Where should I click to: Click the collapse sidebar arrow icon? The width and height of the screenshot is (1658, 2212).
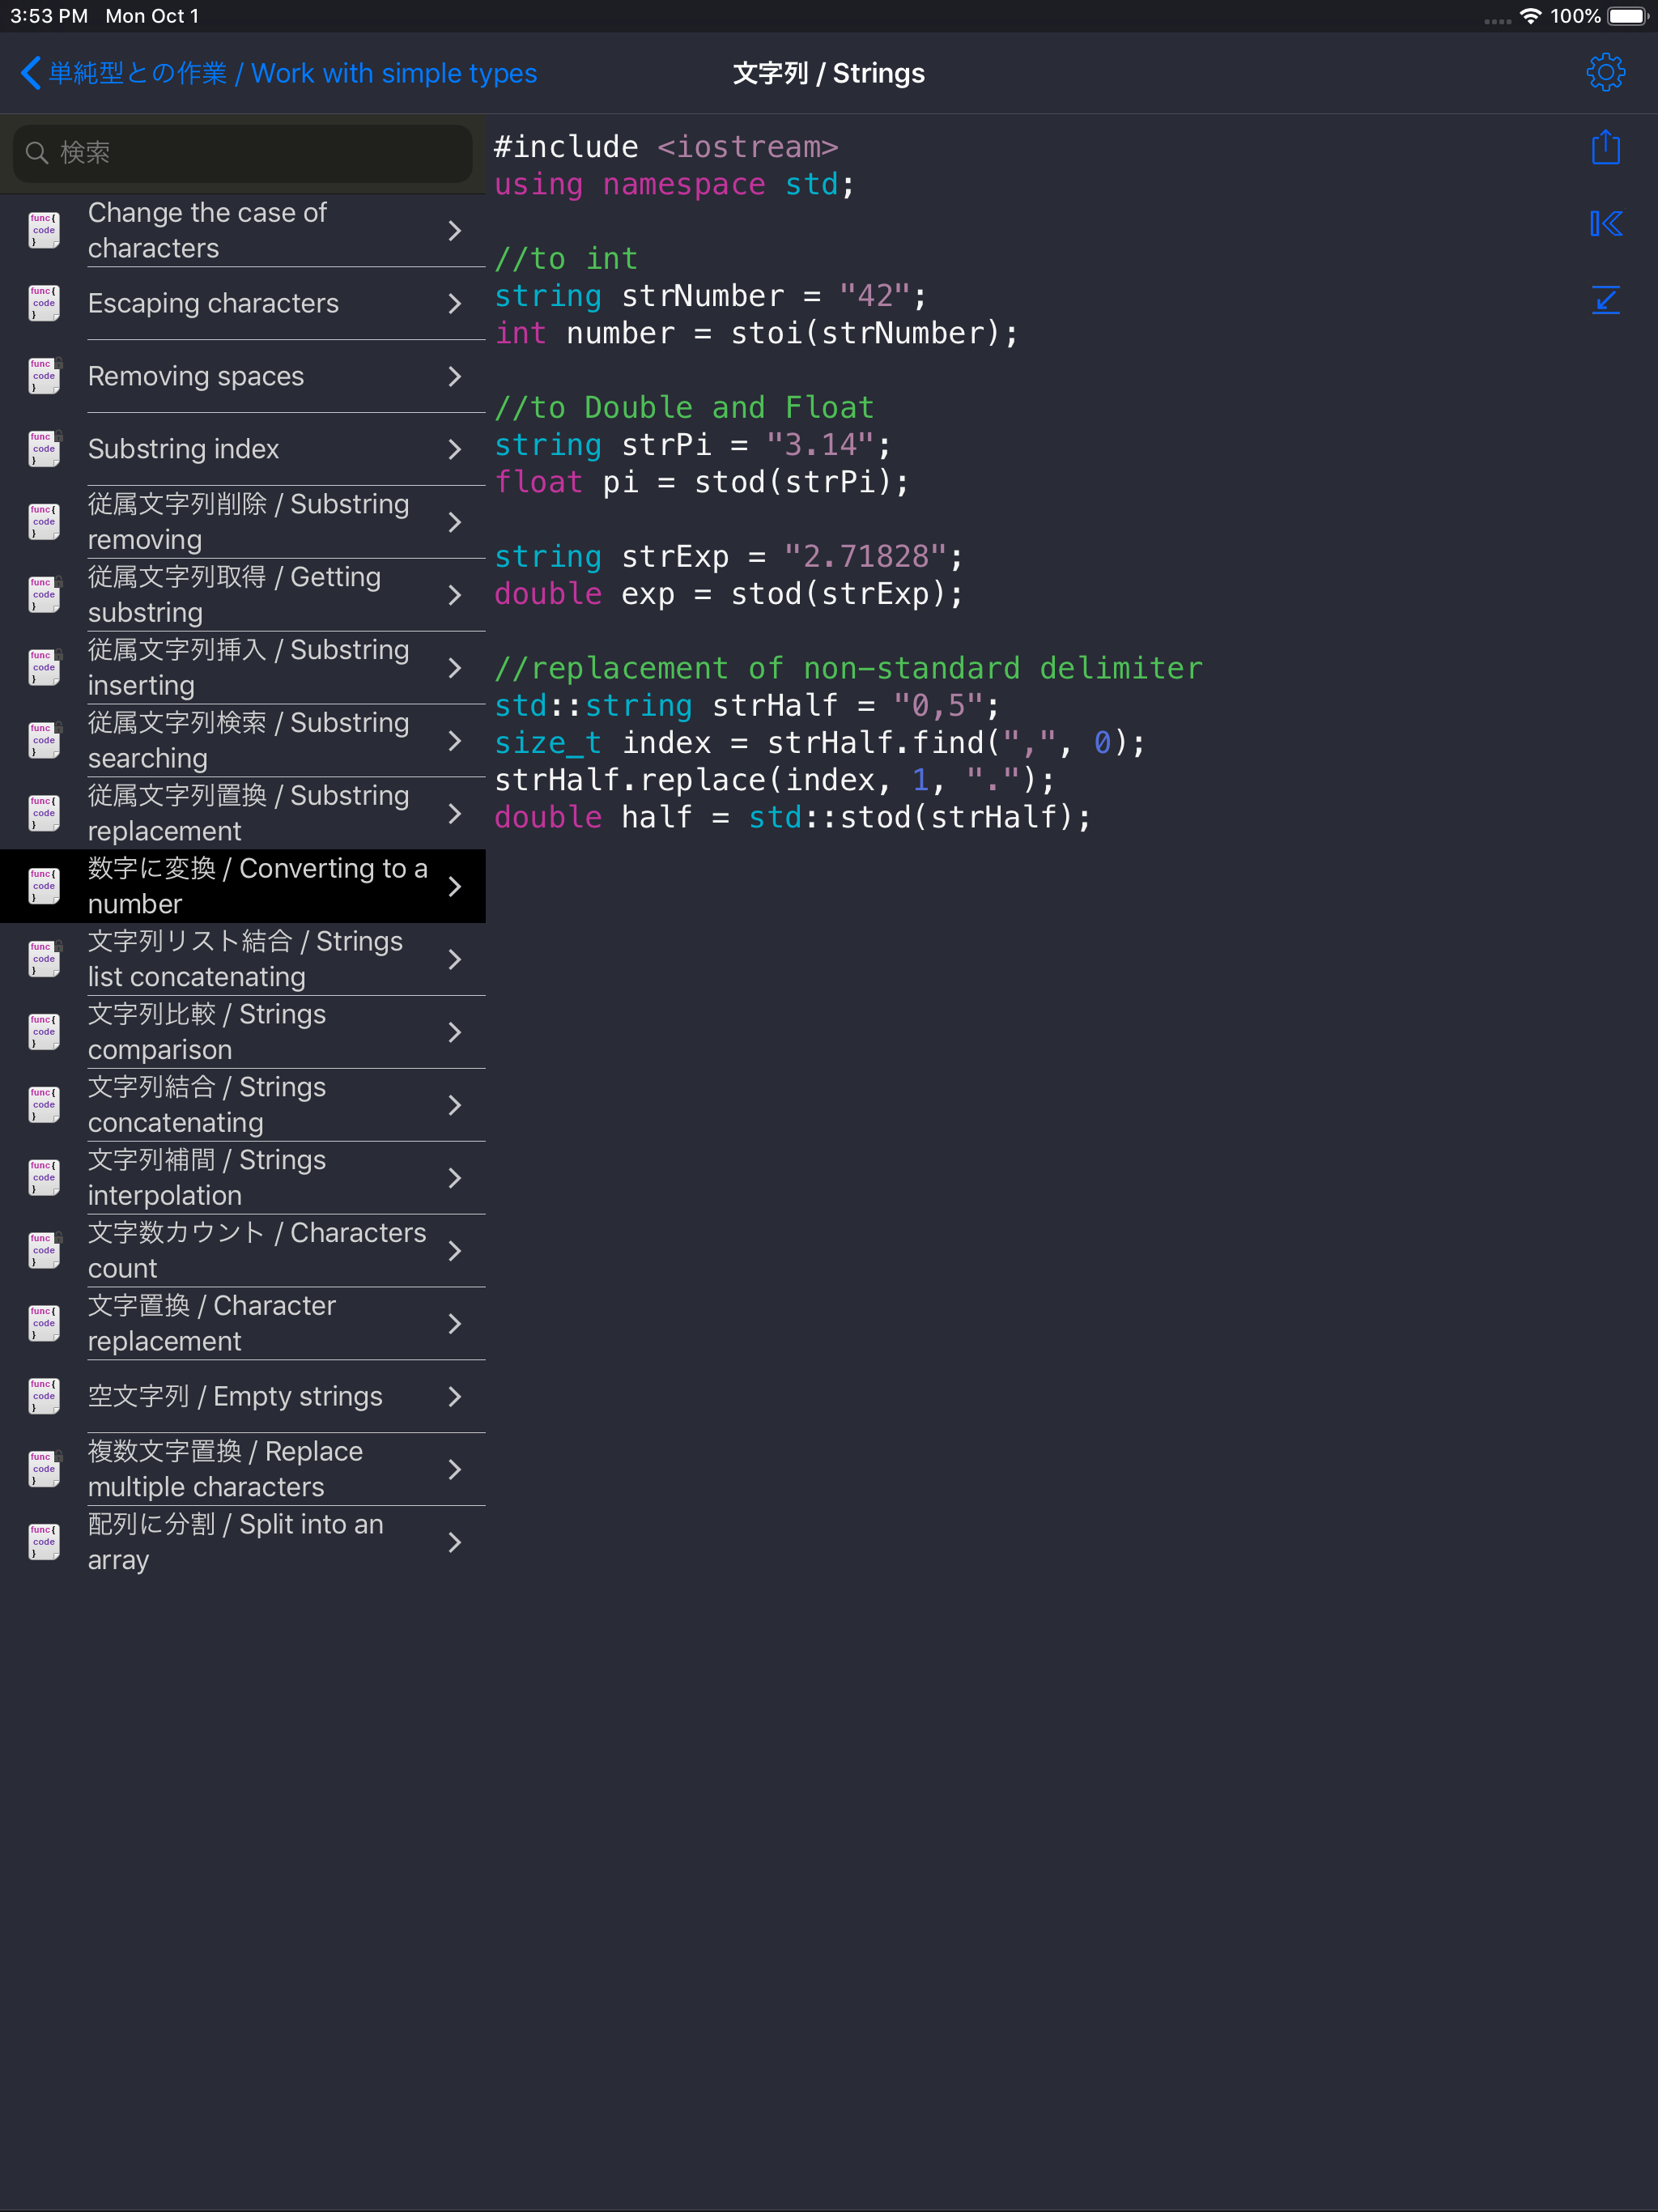1604,223
